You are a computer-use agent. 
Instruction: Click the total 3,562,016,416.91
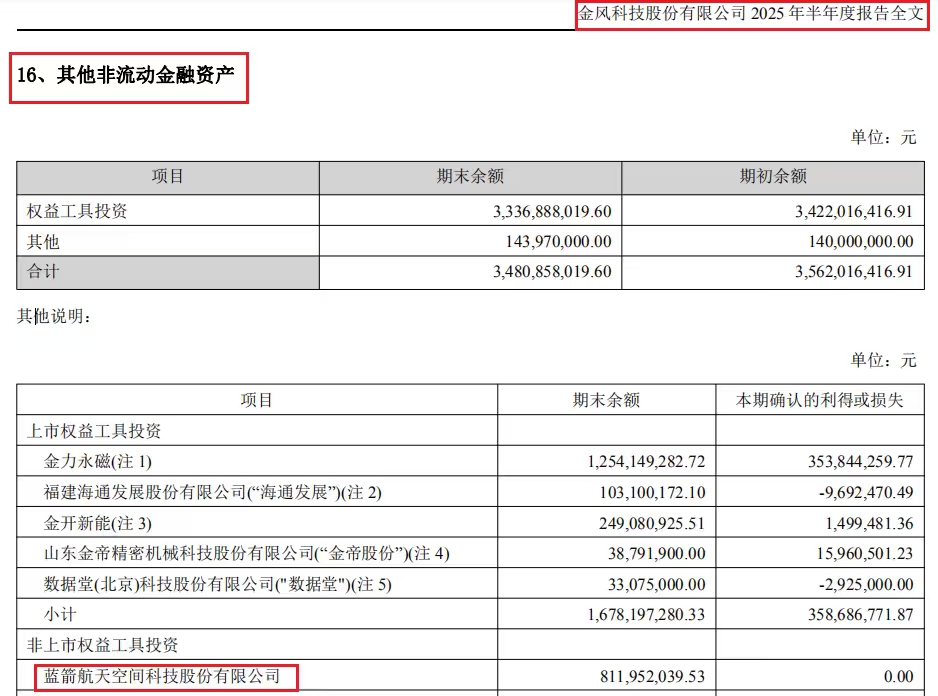(854, 272)
